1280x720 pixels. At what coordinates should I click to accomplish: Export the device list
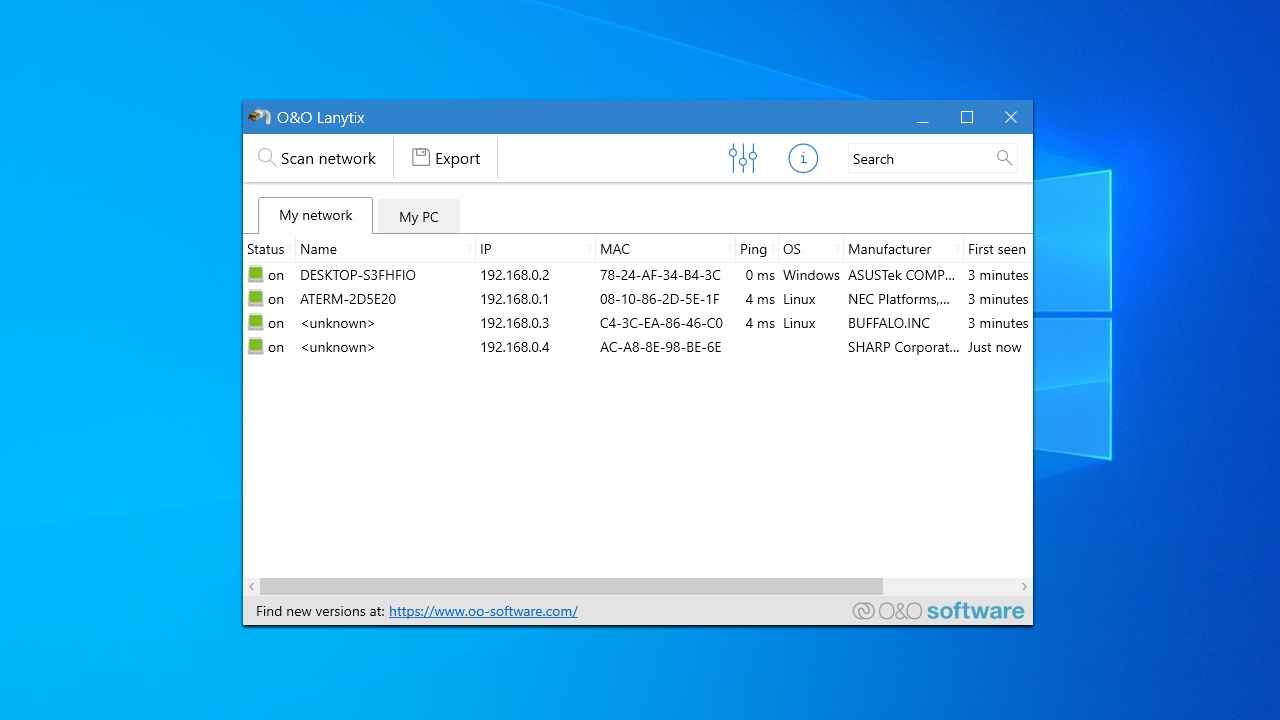coord(446,158)
